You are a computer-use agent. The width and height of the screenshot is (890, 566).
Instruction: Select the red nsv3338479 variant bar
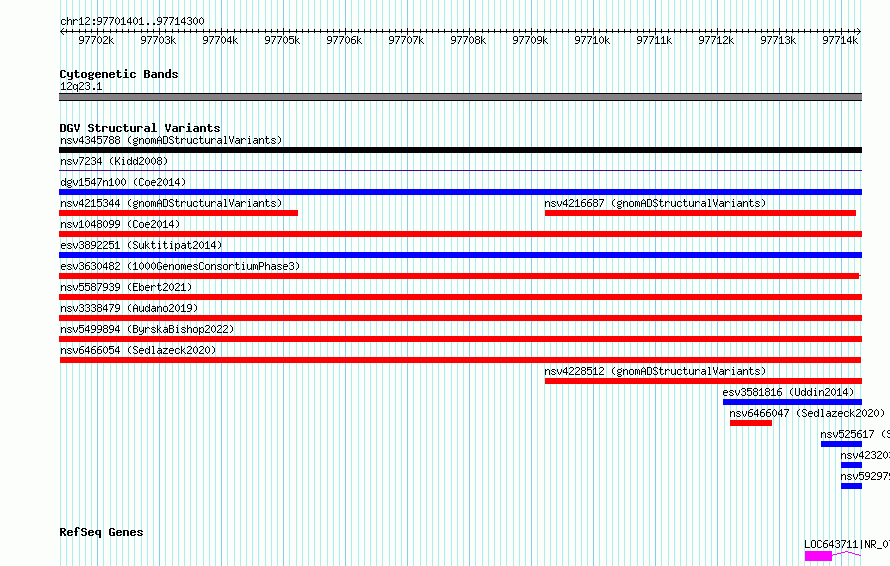tap(460, 318)
